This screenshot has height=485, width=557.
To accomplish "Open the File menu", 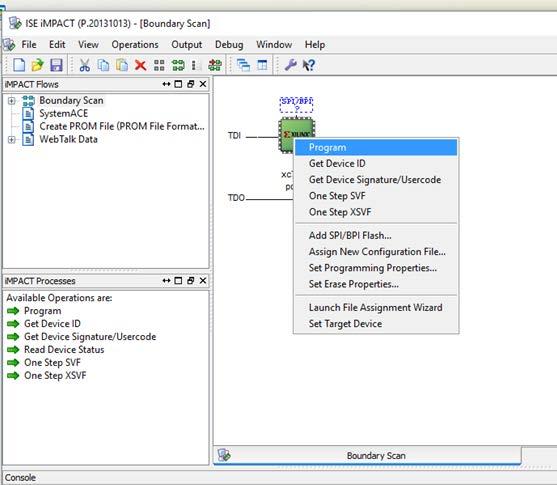I will click(x=29, y=45).
